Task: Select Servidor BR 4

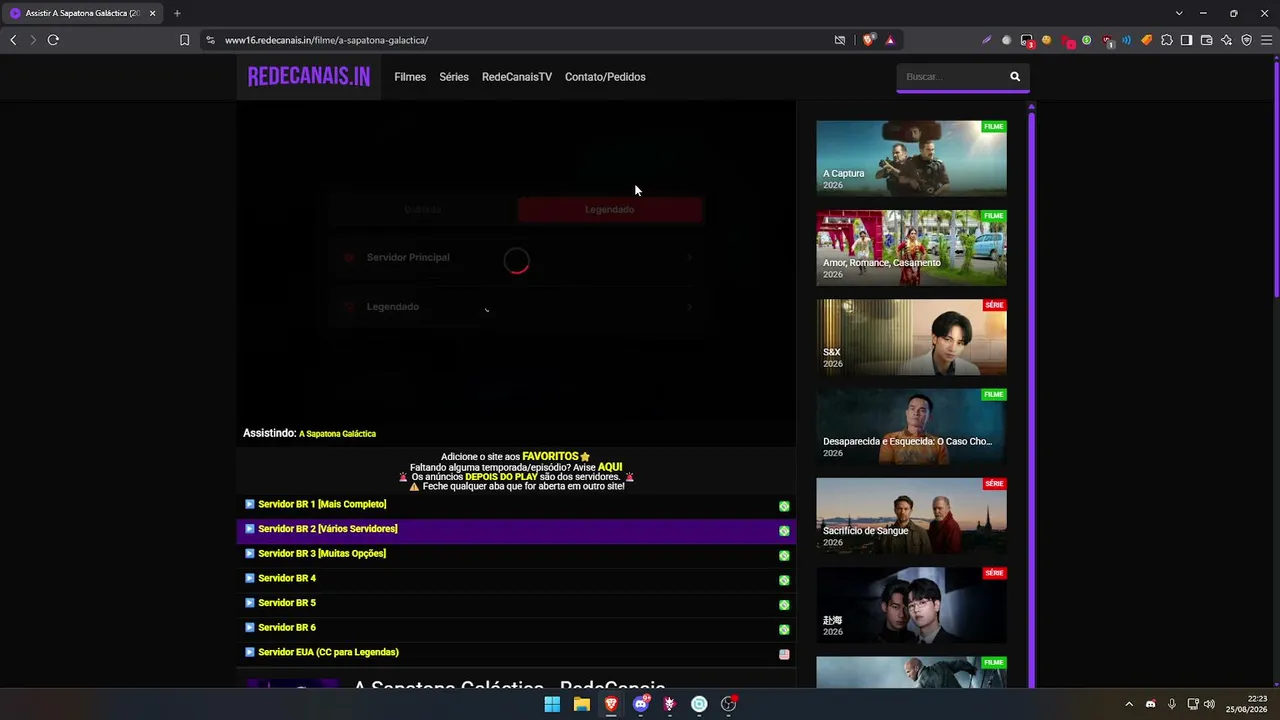Action: 287,578
